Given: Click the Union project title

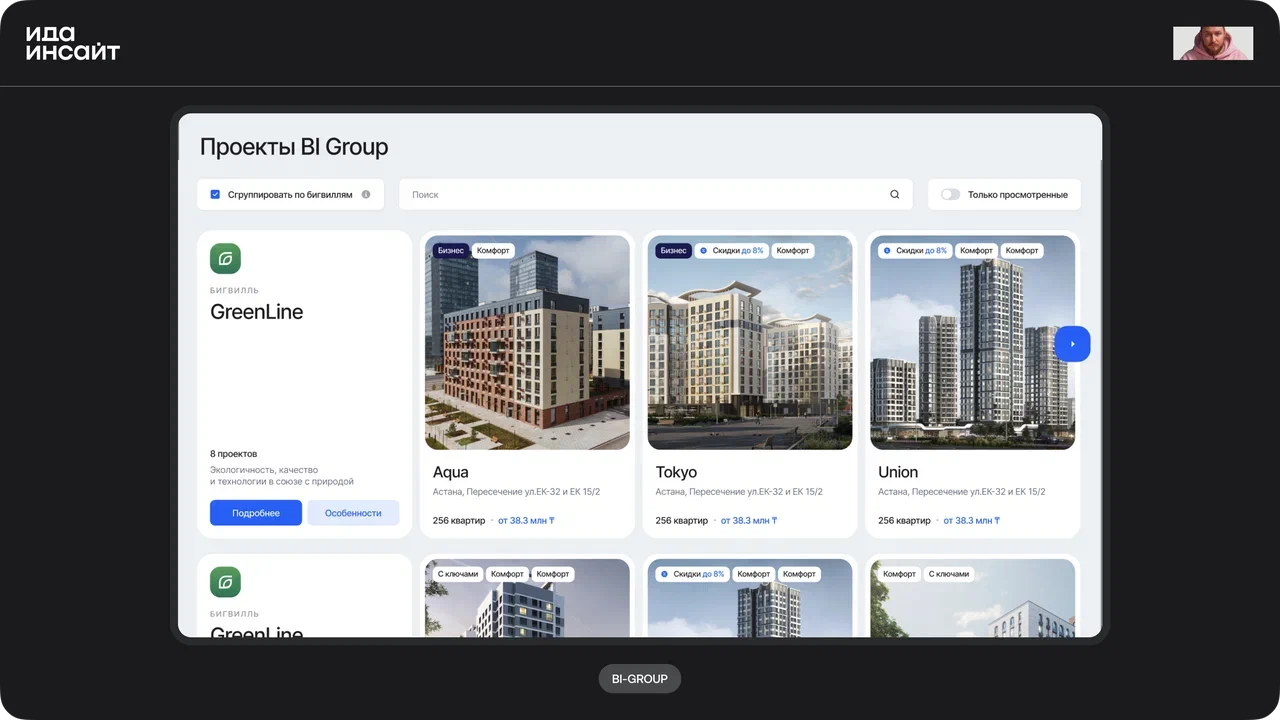Looking at the screenshot, I should pyautogui.click(x=898, y=472).
